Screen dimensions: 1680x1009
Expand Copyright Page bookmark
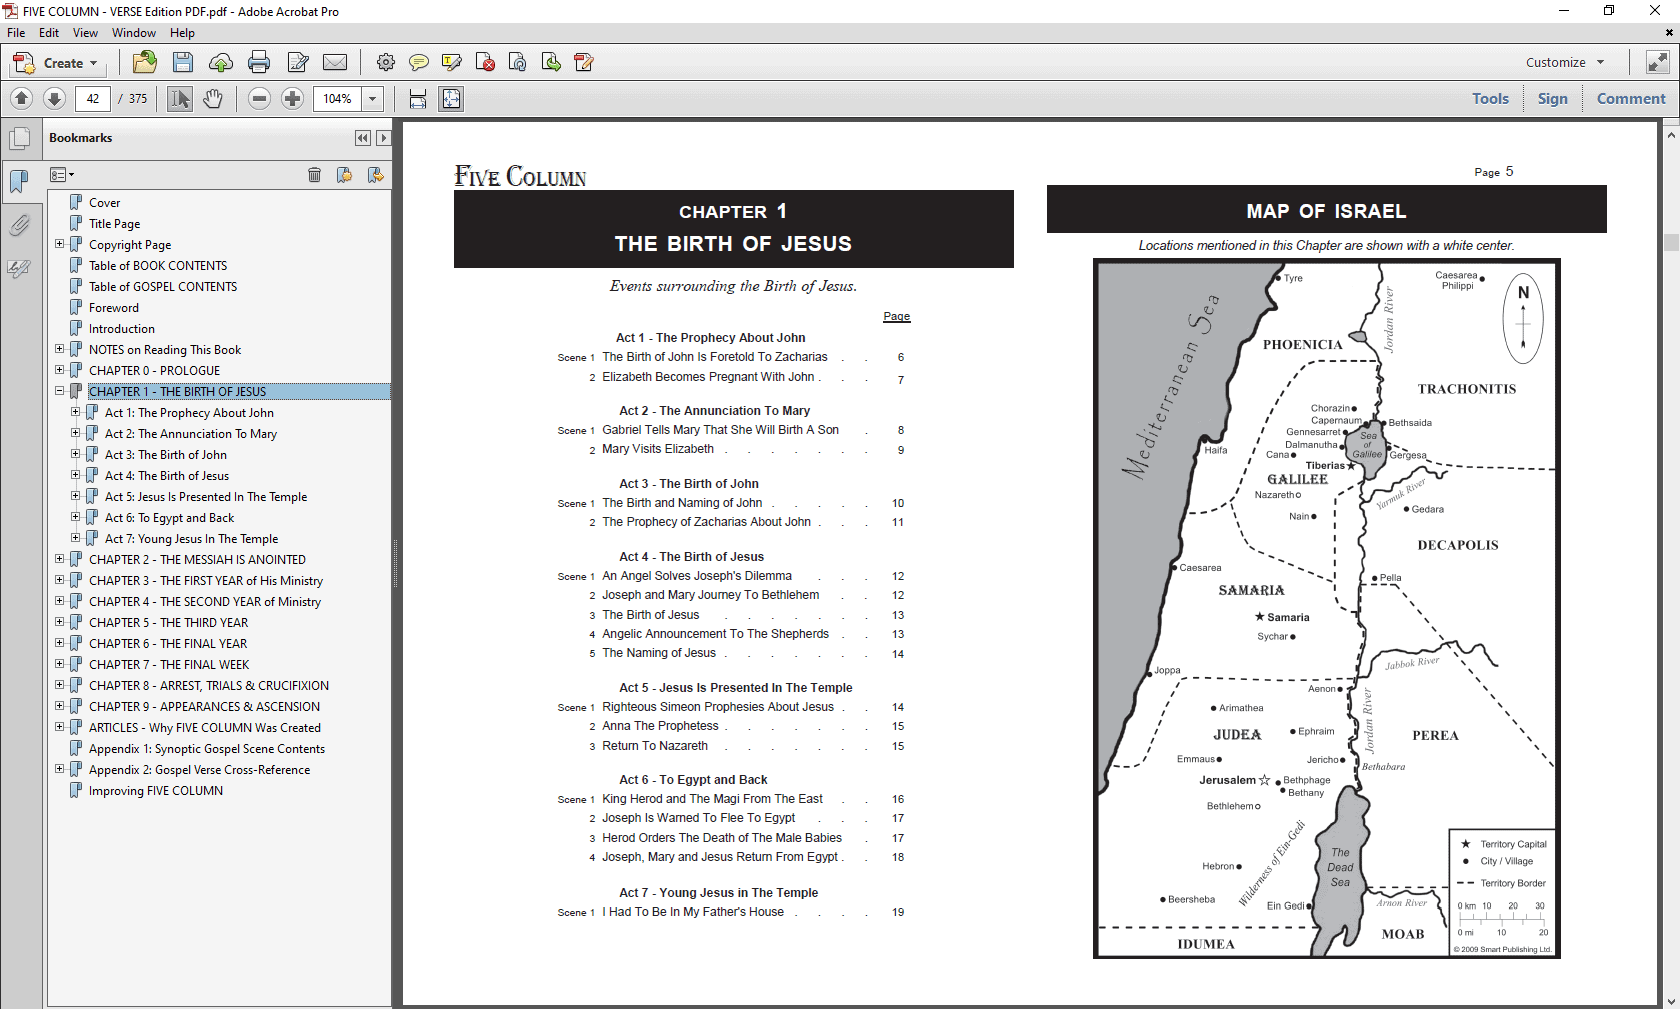59,244
